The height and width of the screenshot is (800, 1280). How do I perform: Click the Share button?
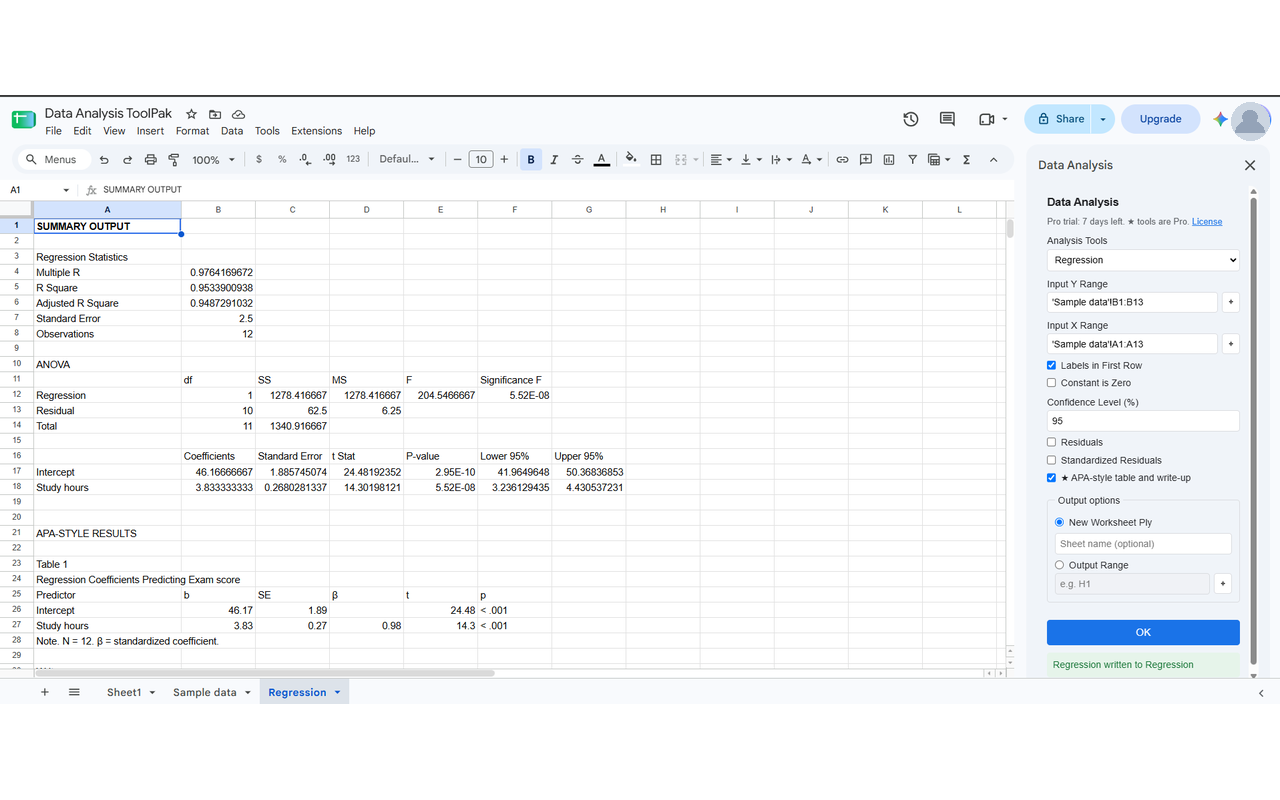click(1058, 119)
